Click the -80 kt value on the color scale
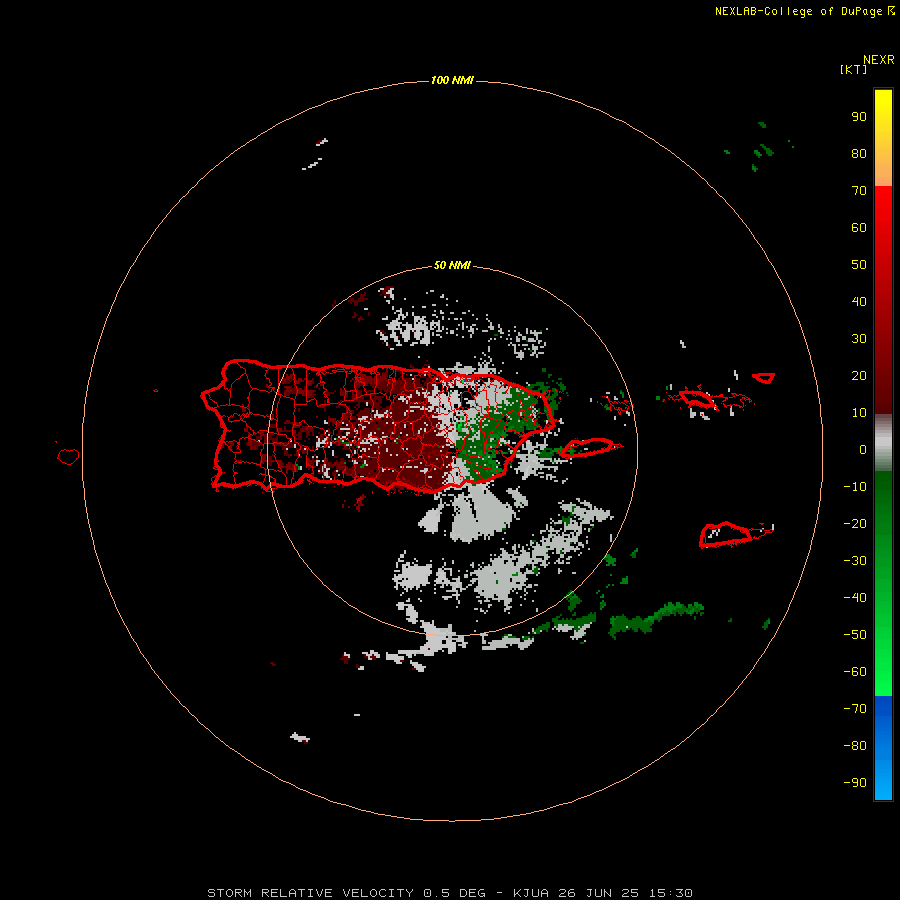Image resolution: width=900 pixels, height=900 pixels. (x=855, y=746)
